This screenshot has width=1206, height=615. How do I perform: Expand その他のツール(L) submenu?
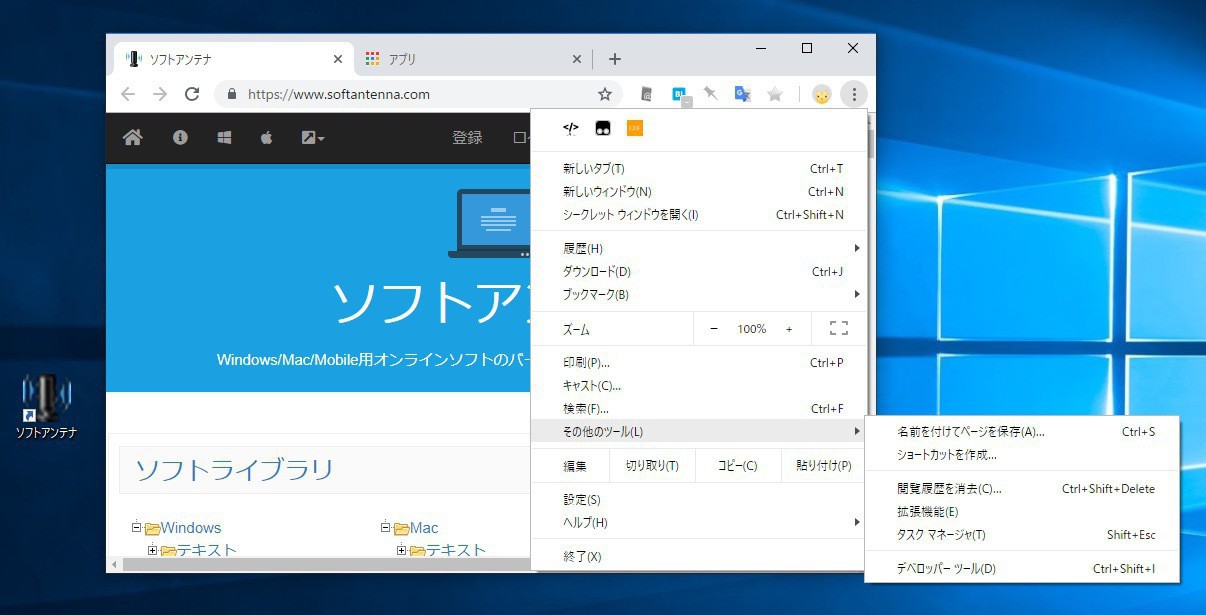[698, 432]
